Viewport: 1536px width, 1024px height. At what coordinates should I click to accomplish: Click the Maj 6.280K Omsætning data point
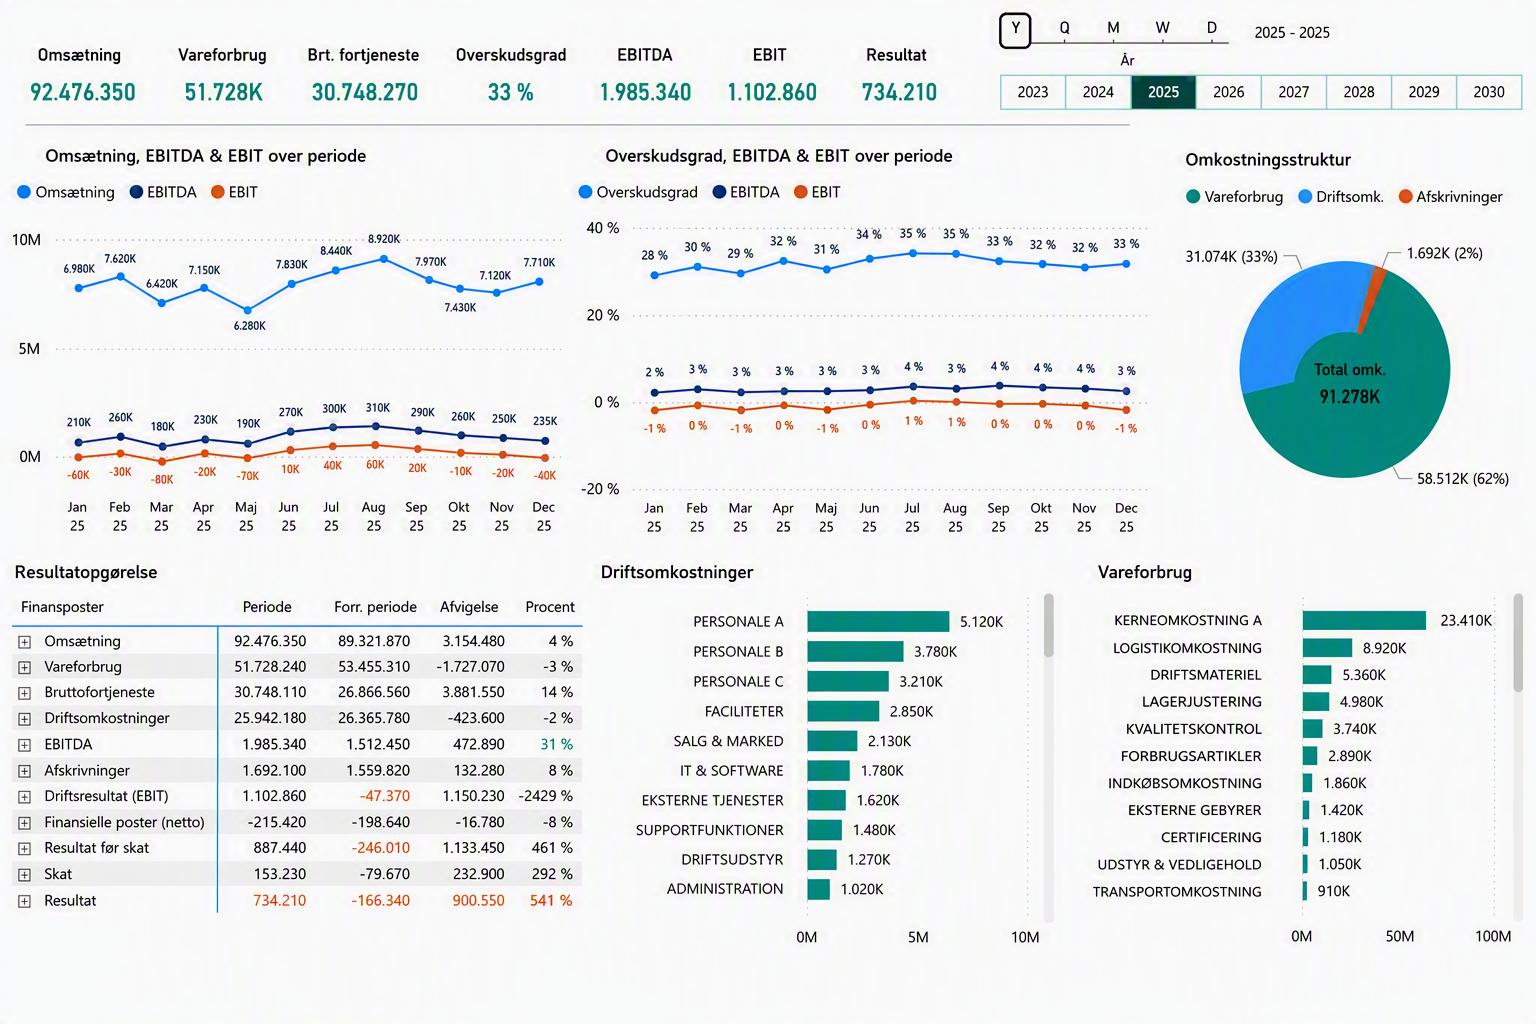pos(248,310)
